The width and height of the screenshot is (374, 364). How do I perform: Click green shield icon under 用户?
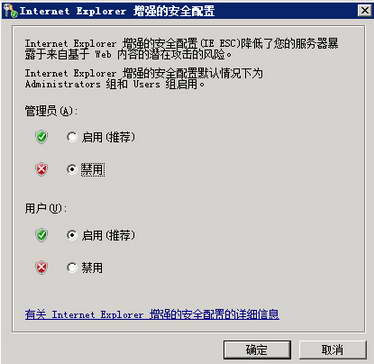point(42,235)
